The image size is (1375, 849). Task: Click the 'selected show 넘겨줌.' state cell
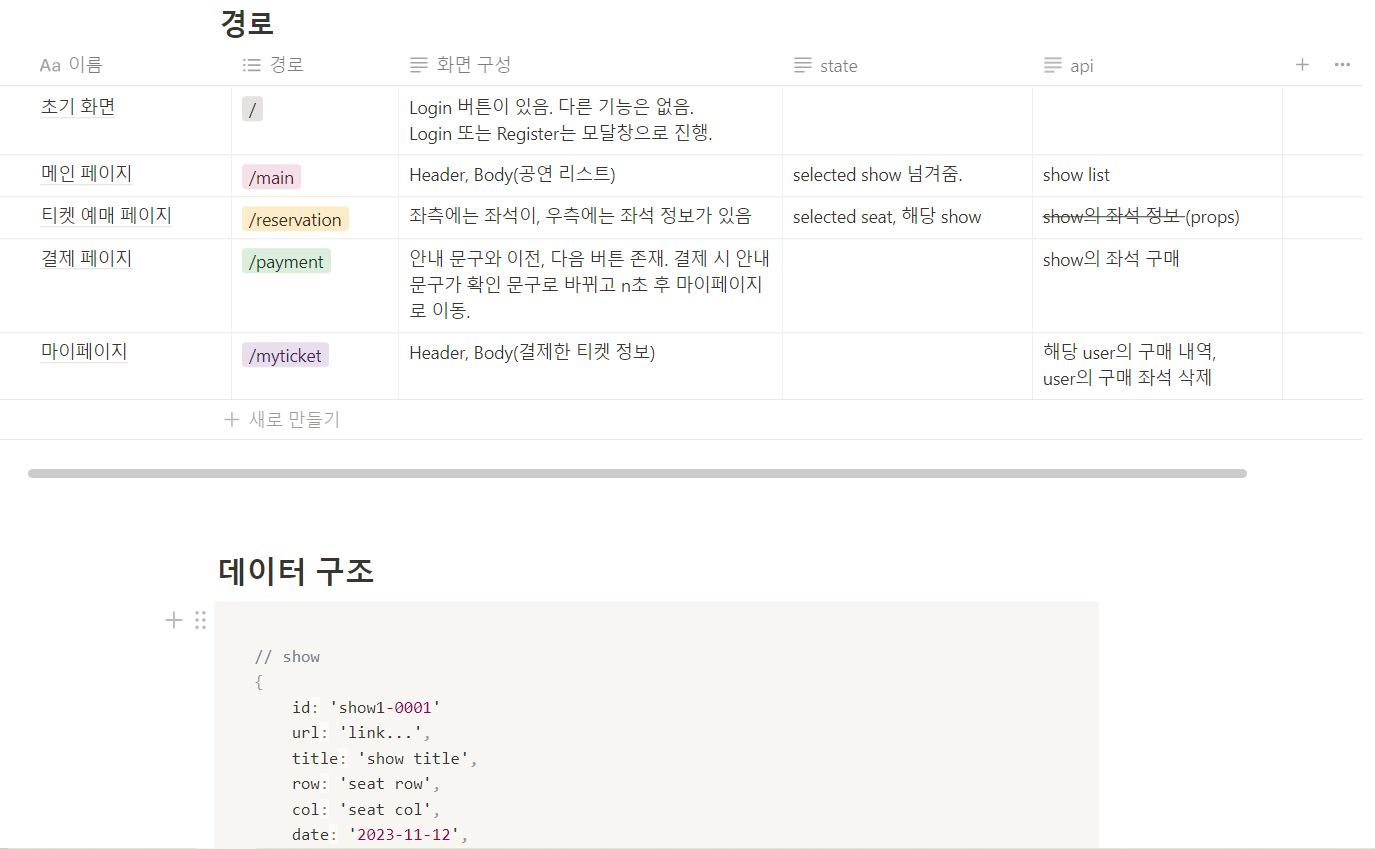(907, 175)
